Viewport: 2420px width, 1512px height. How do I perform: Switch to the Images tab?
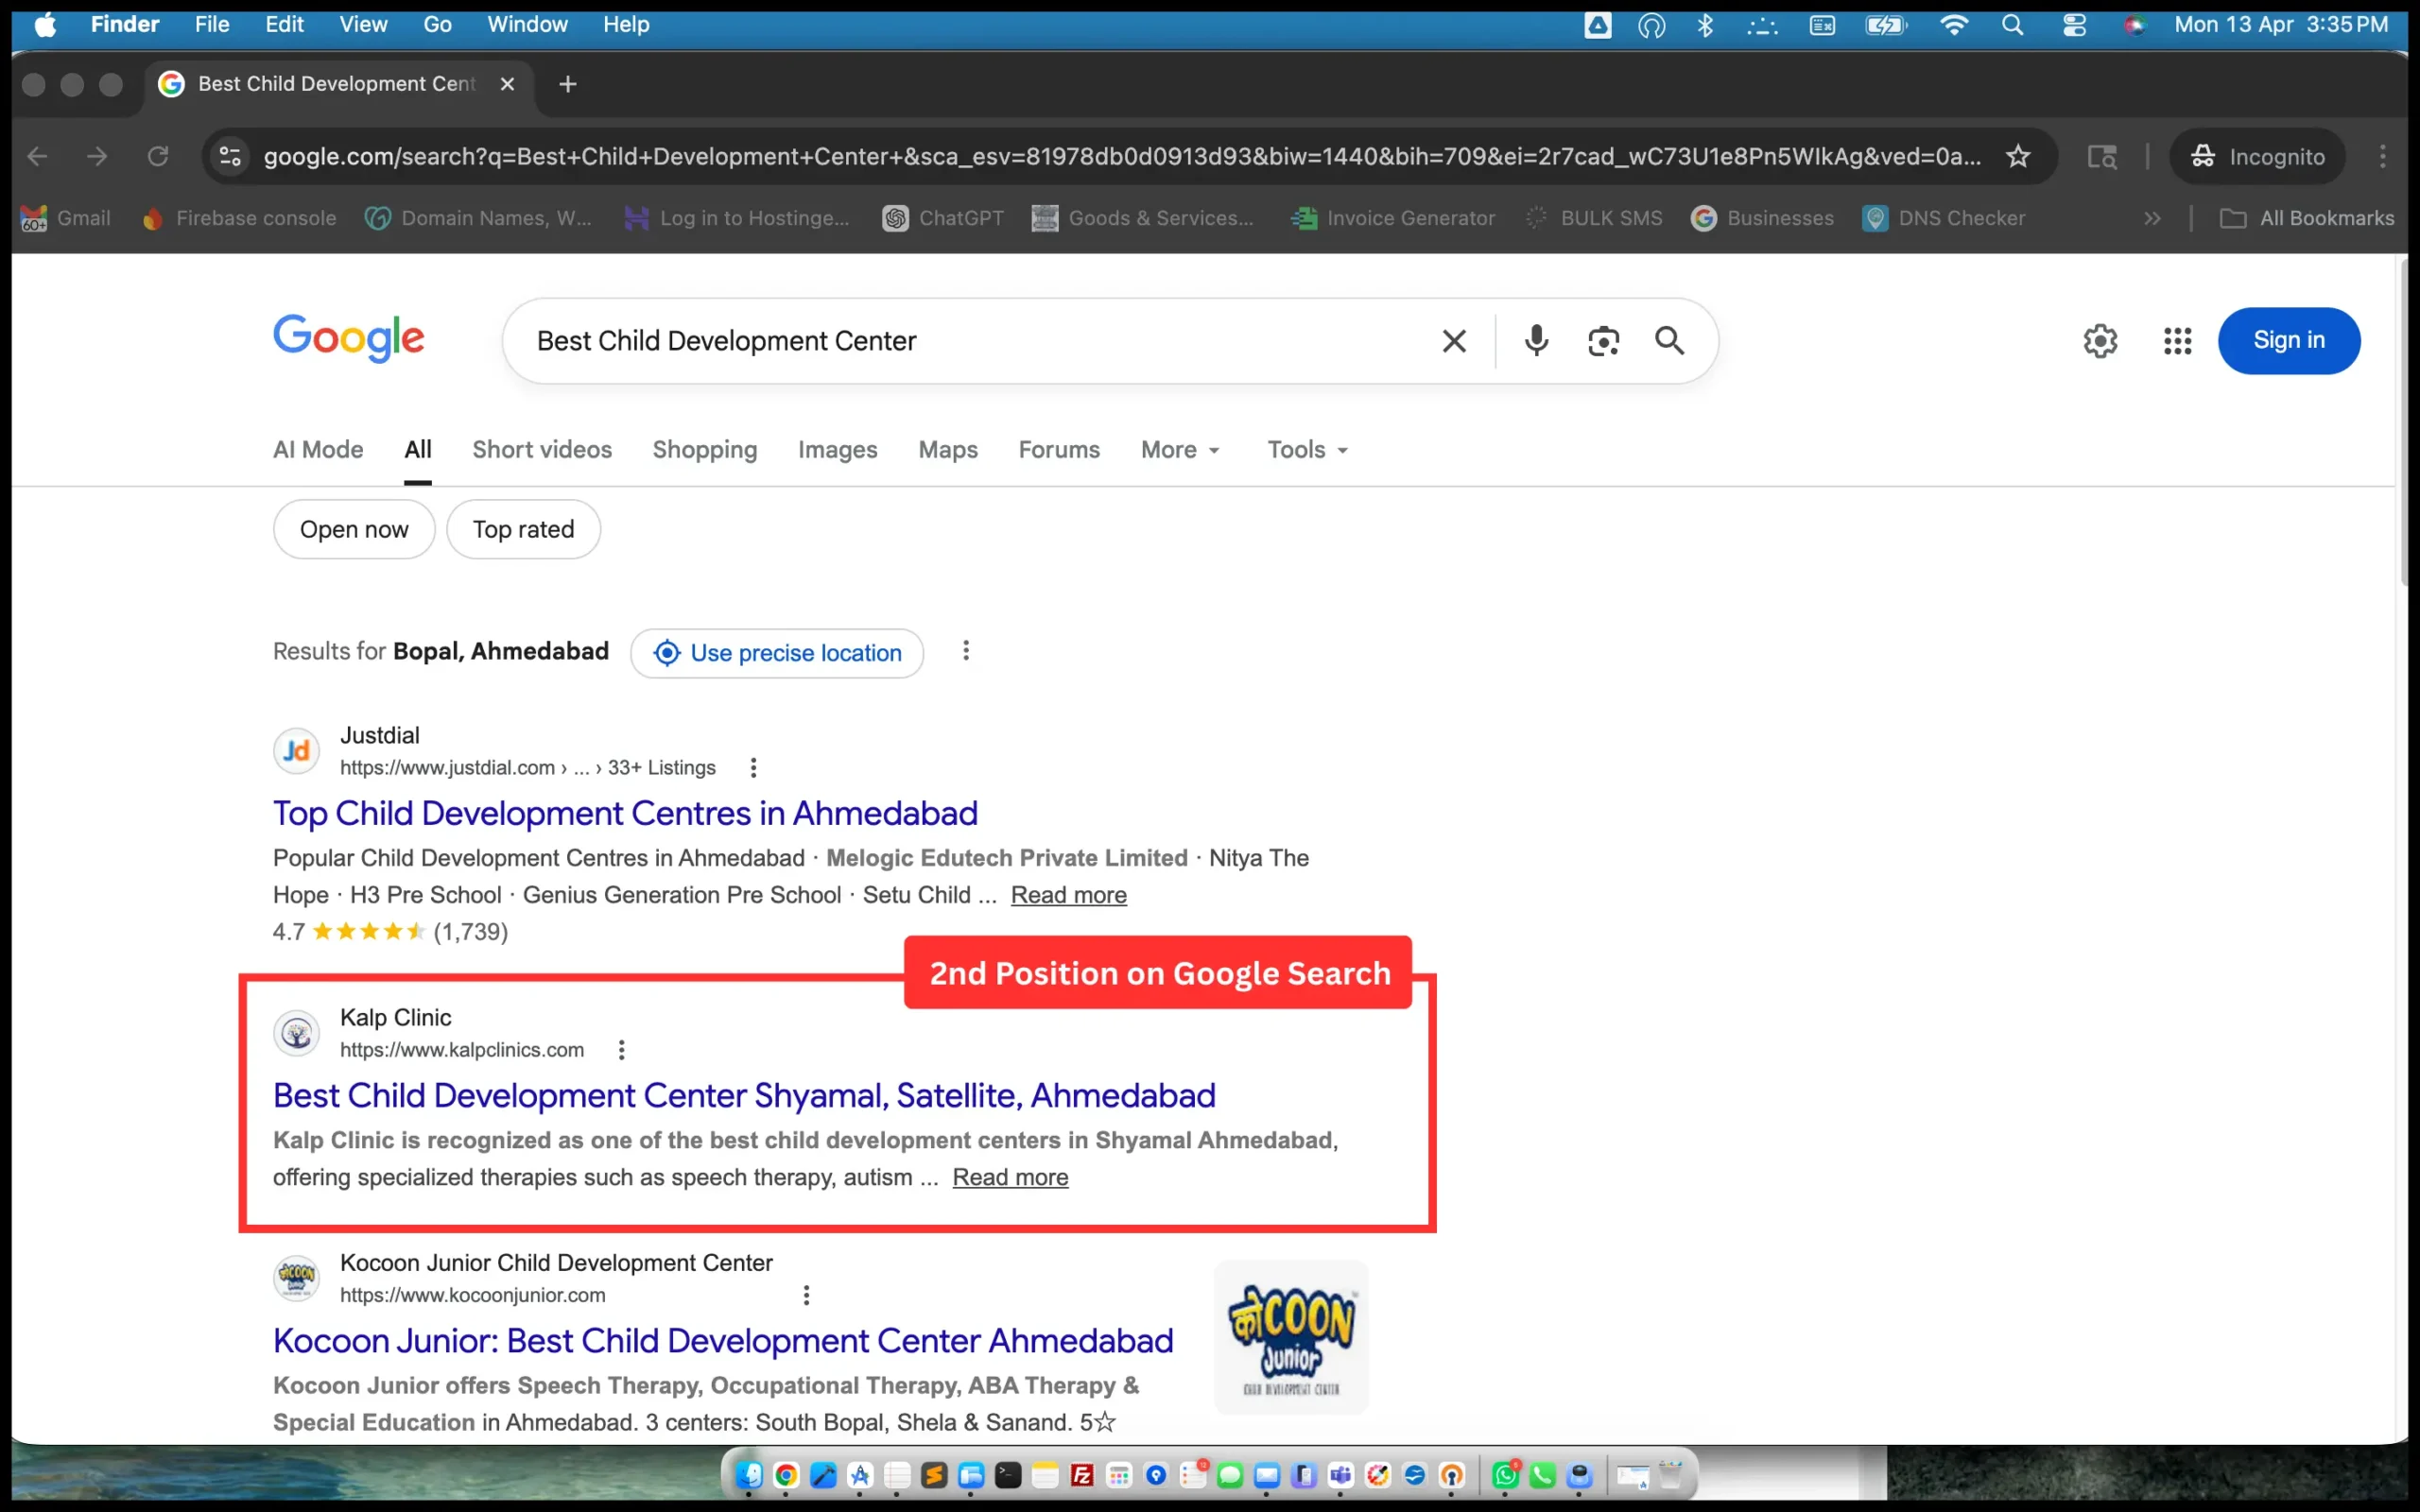click(x=838, y=450)
